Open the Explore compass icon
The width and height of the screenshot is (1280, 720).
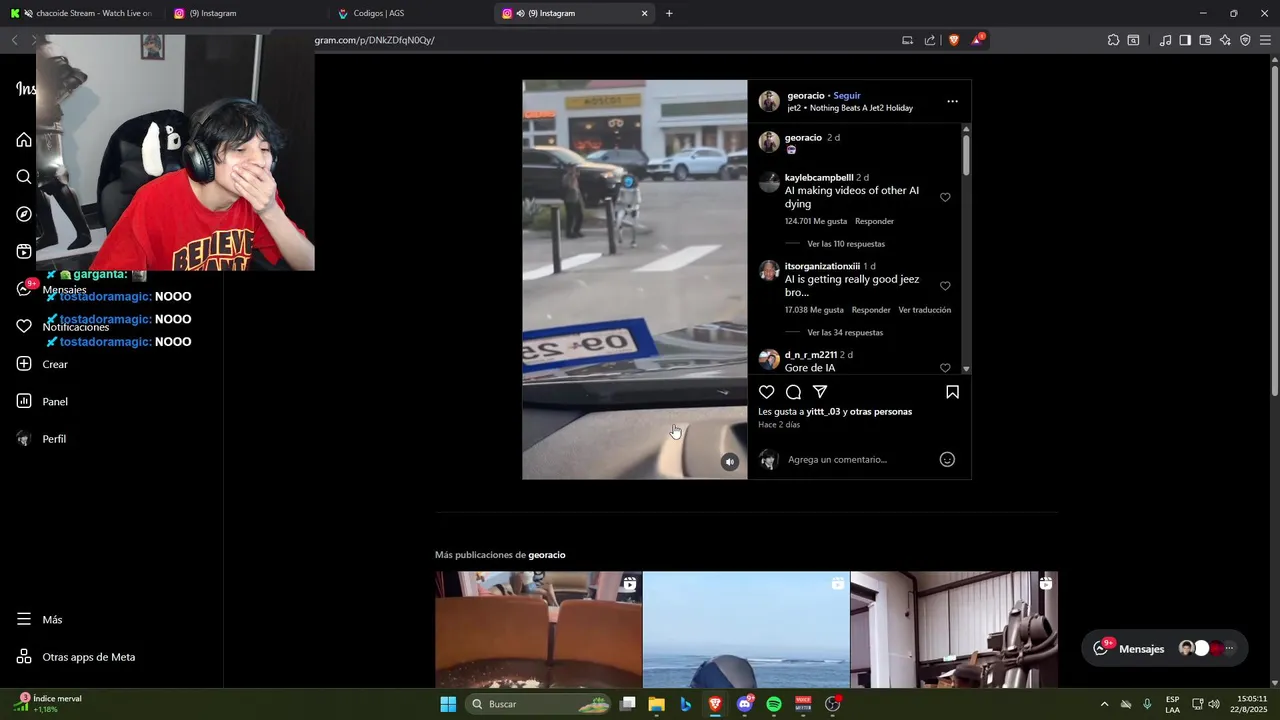(24, 214)
